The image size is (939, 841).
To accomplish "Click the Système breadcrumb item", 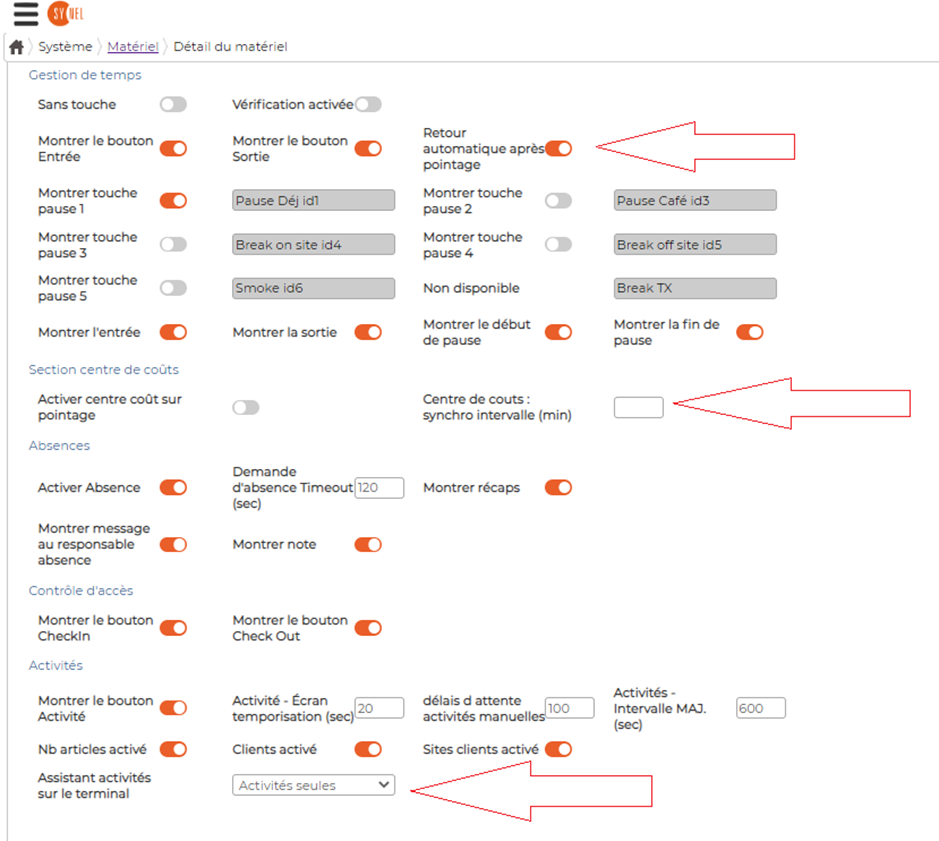I will click(65, 47).
